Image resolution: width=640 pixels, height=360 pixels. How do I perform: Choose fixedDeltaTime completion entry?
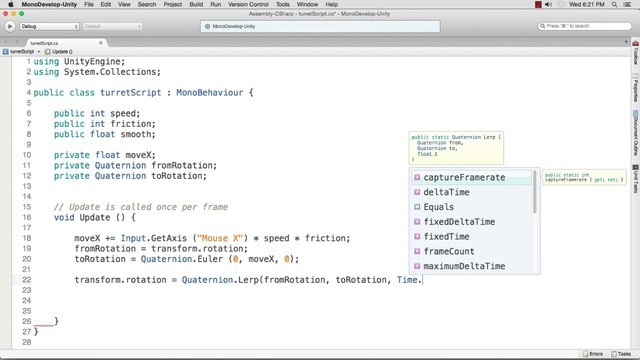click(x=471, y=222)
